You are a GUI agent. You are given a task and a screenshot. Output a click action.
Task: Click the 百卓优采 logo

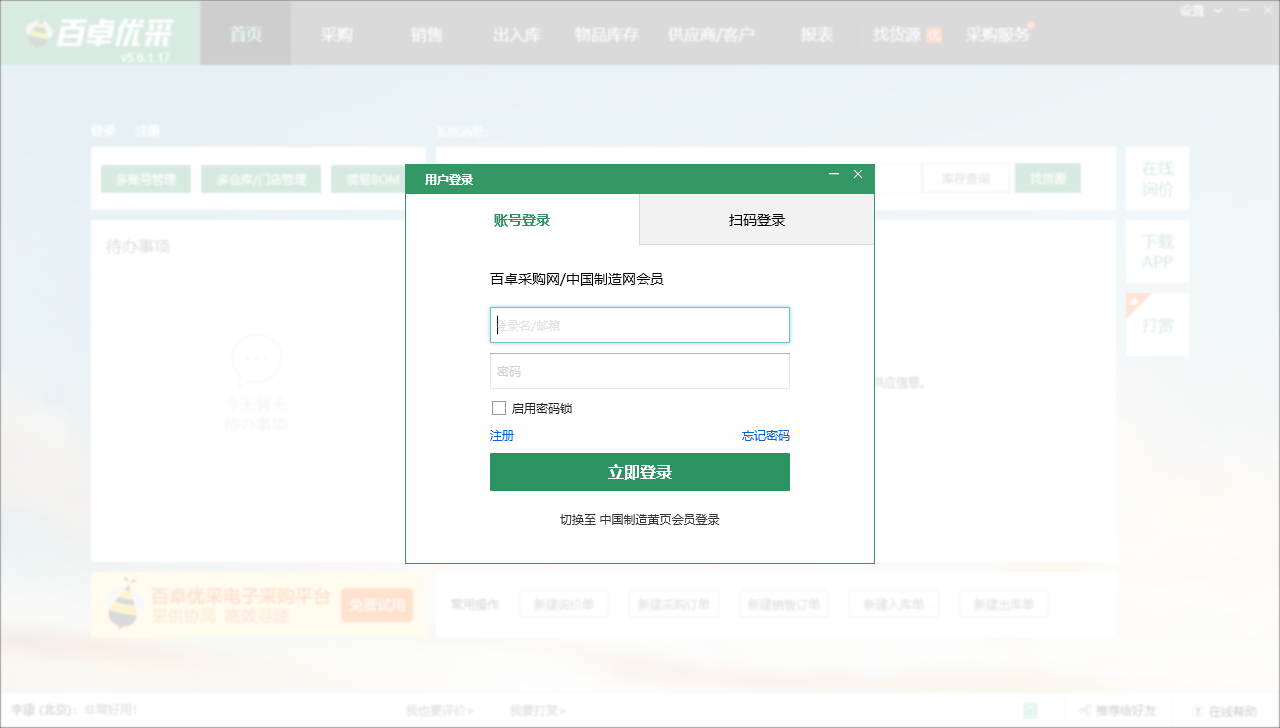pos(100,34)
